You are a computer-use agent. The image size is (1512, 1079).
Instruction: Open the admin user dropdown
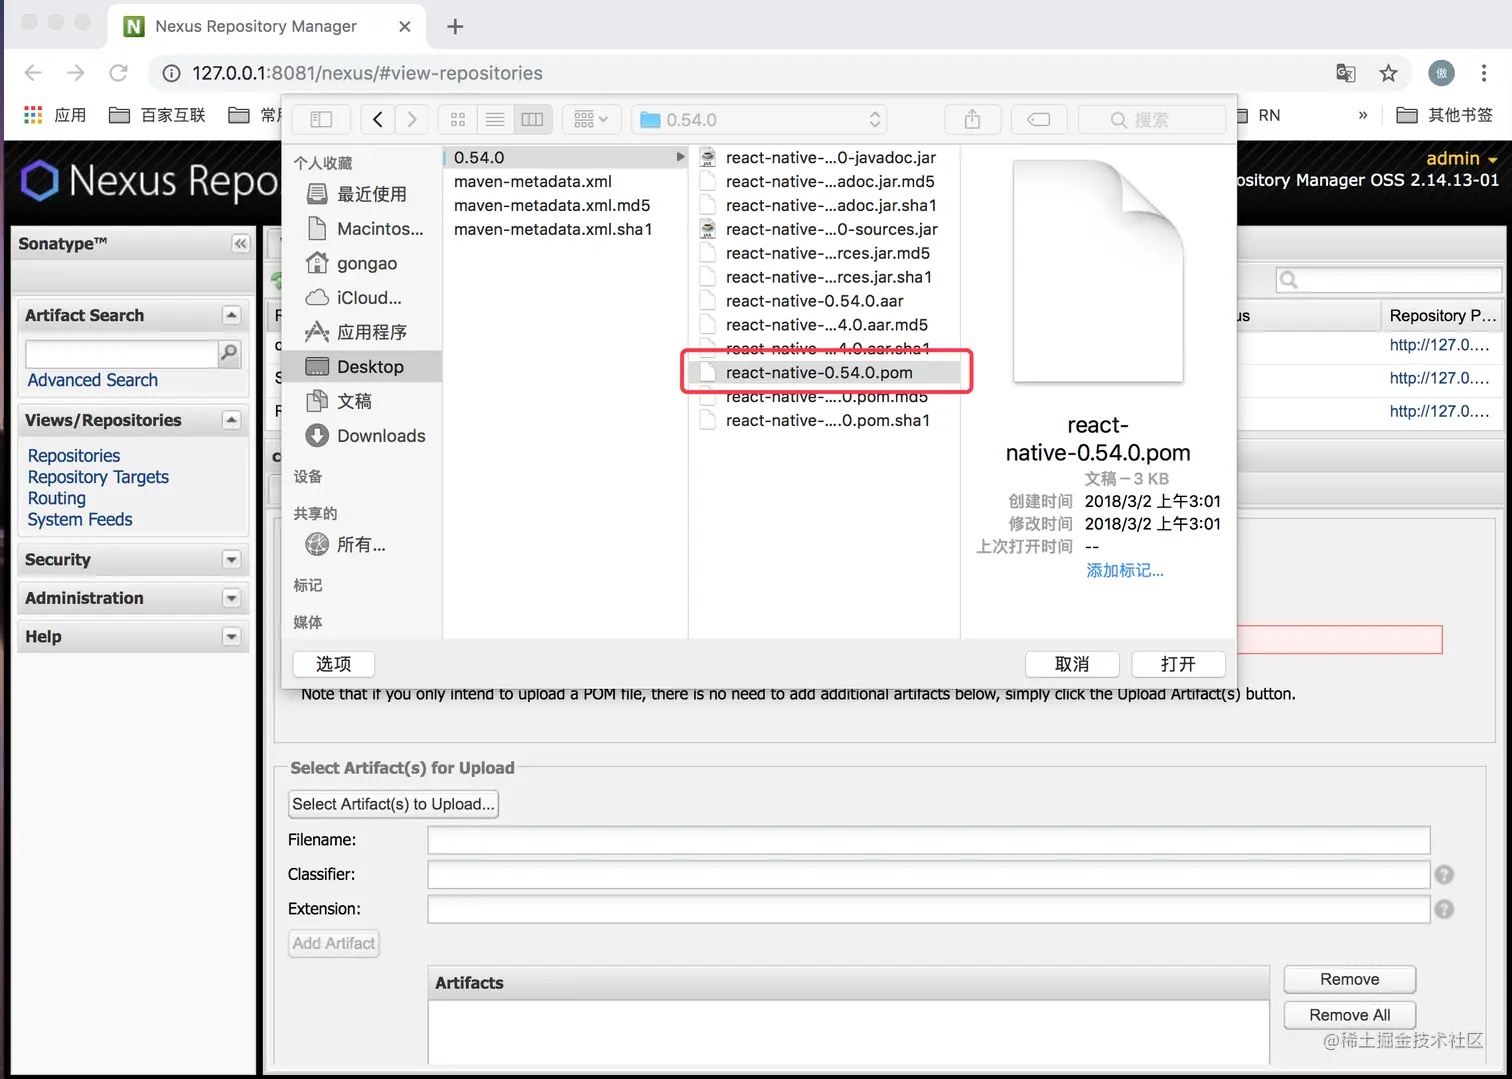pos(1462,158)
